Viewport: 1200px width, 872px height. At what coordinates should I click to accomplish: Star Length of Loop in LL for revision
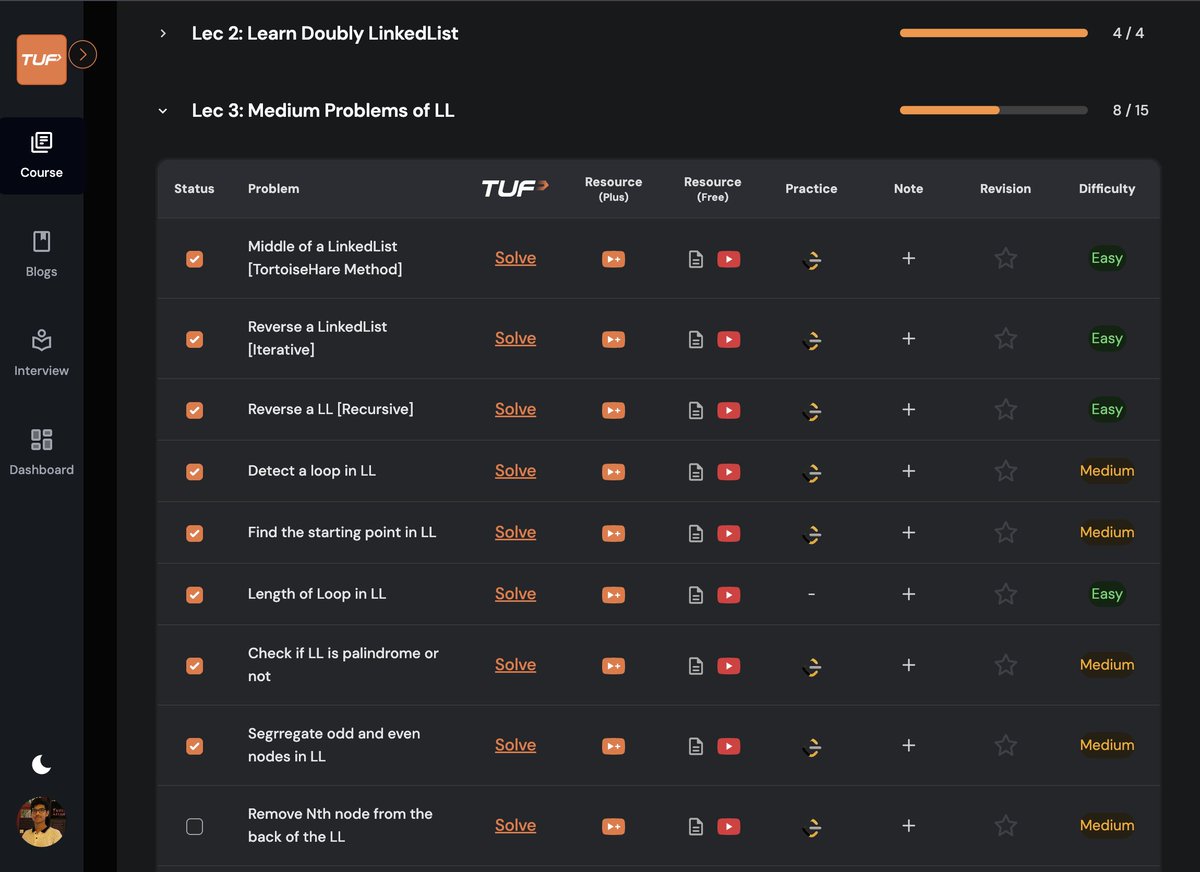[1006, 594]
